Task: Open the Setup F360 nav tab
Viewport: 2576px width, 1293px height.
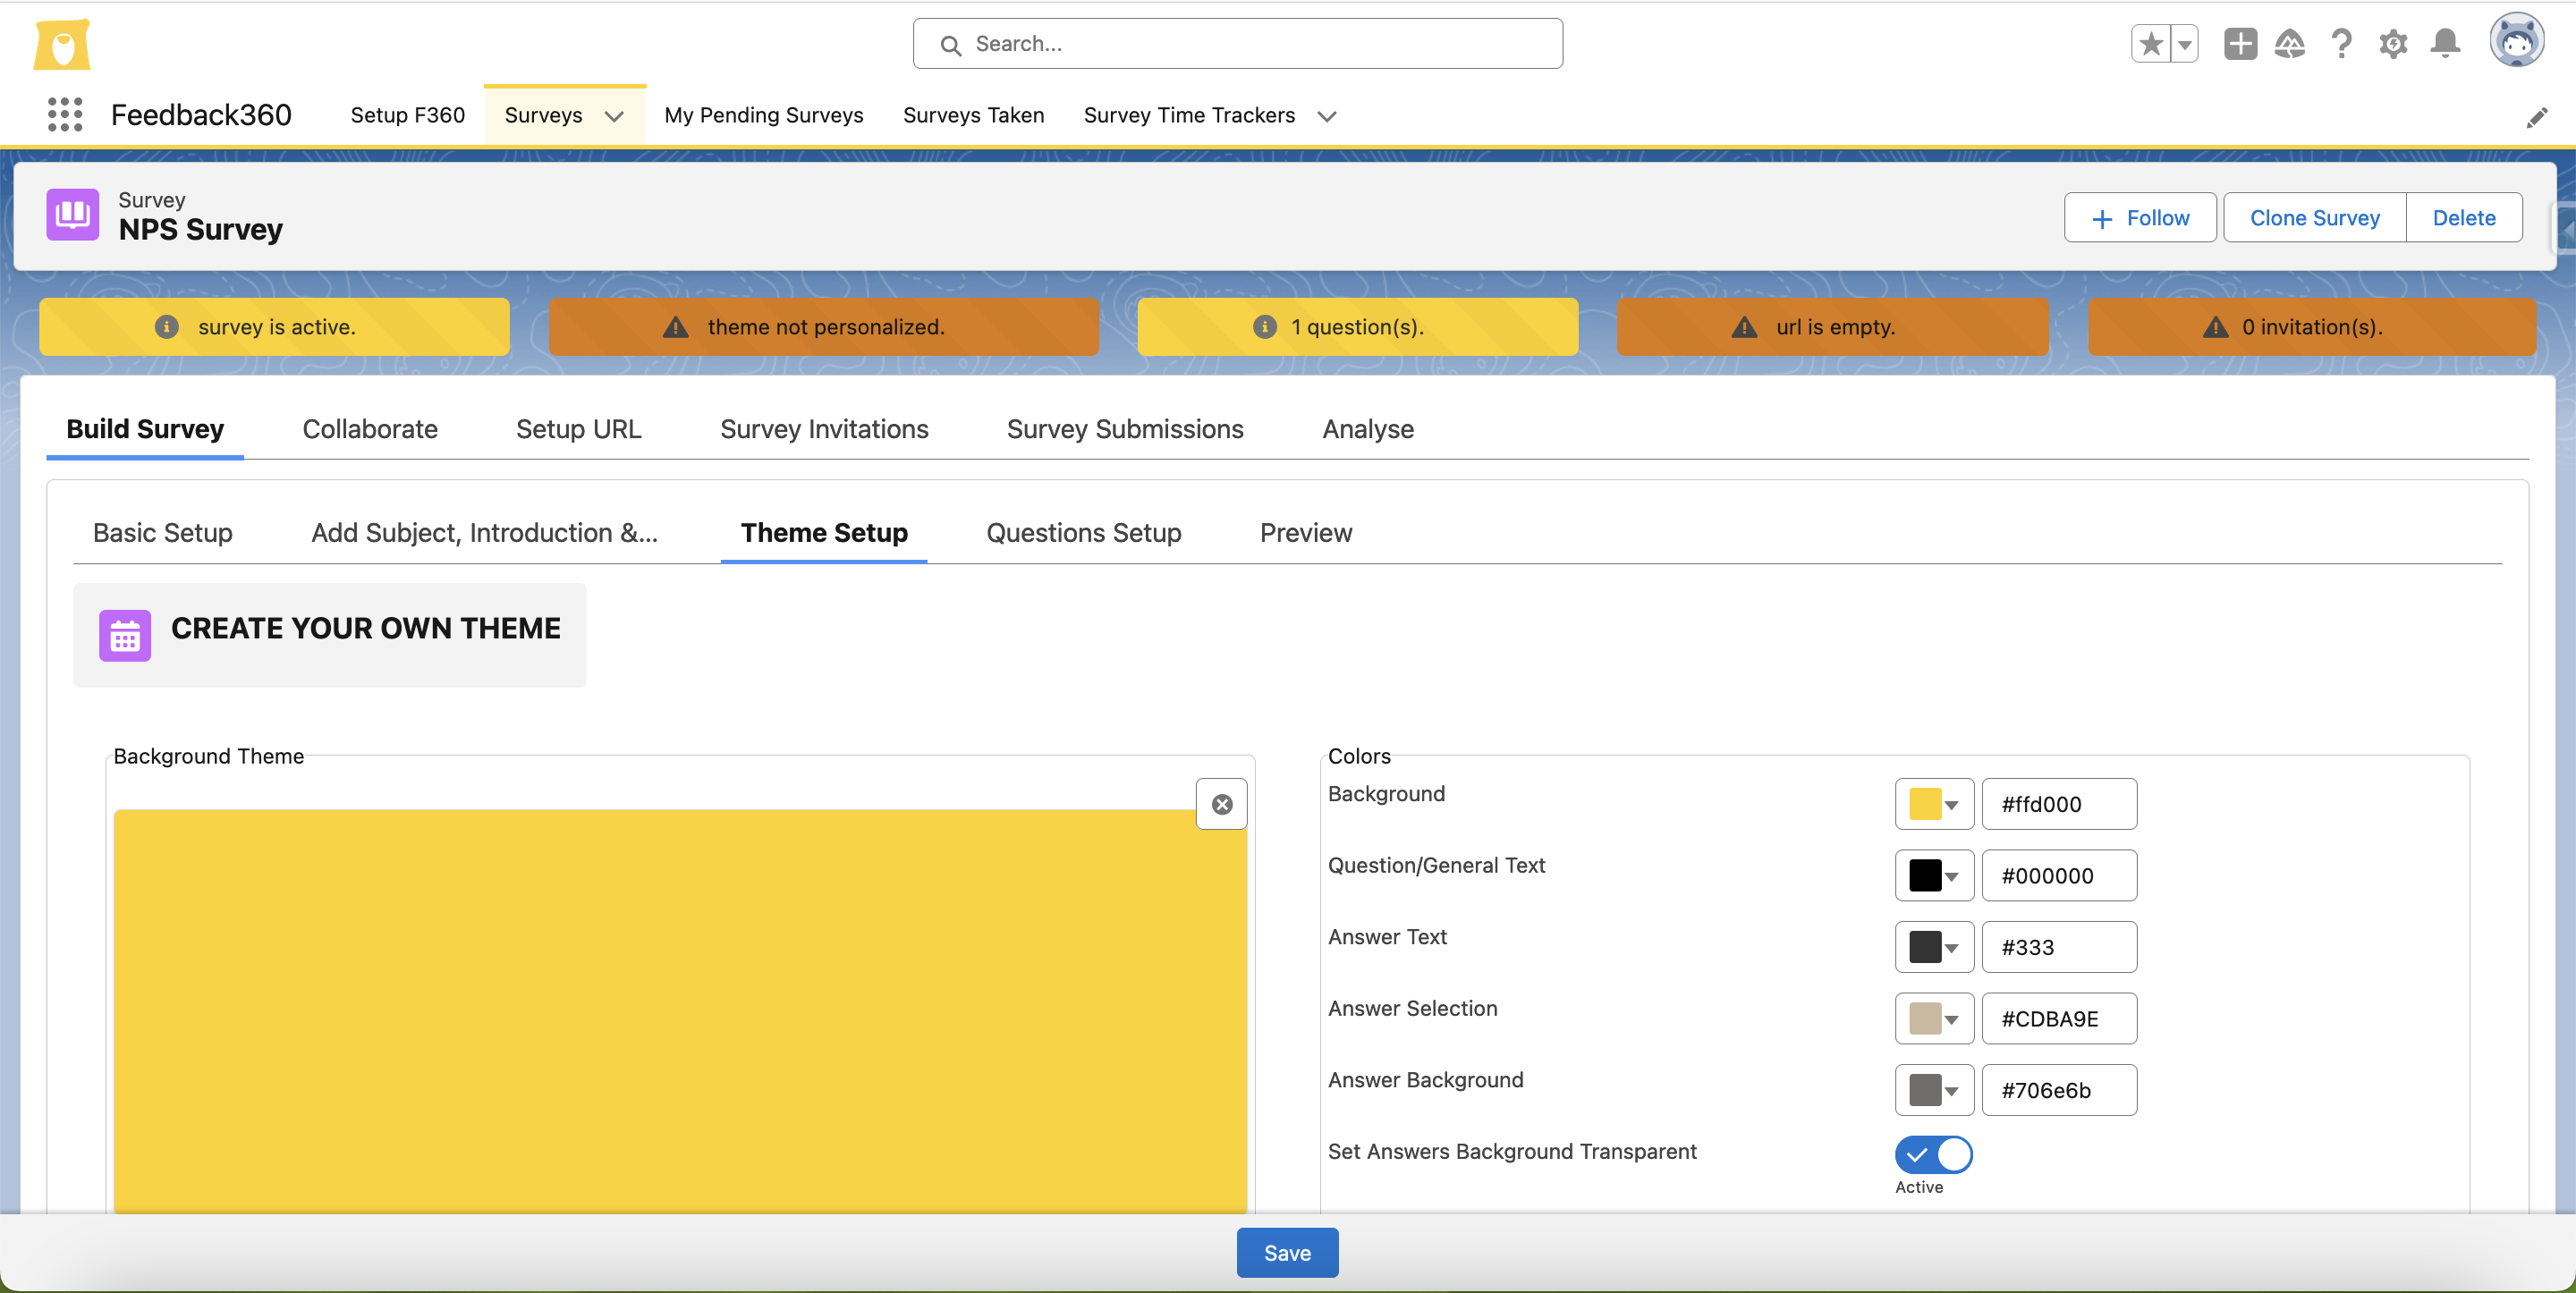Action: tap(407, 116)
